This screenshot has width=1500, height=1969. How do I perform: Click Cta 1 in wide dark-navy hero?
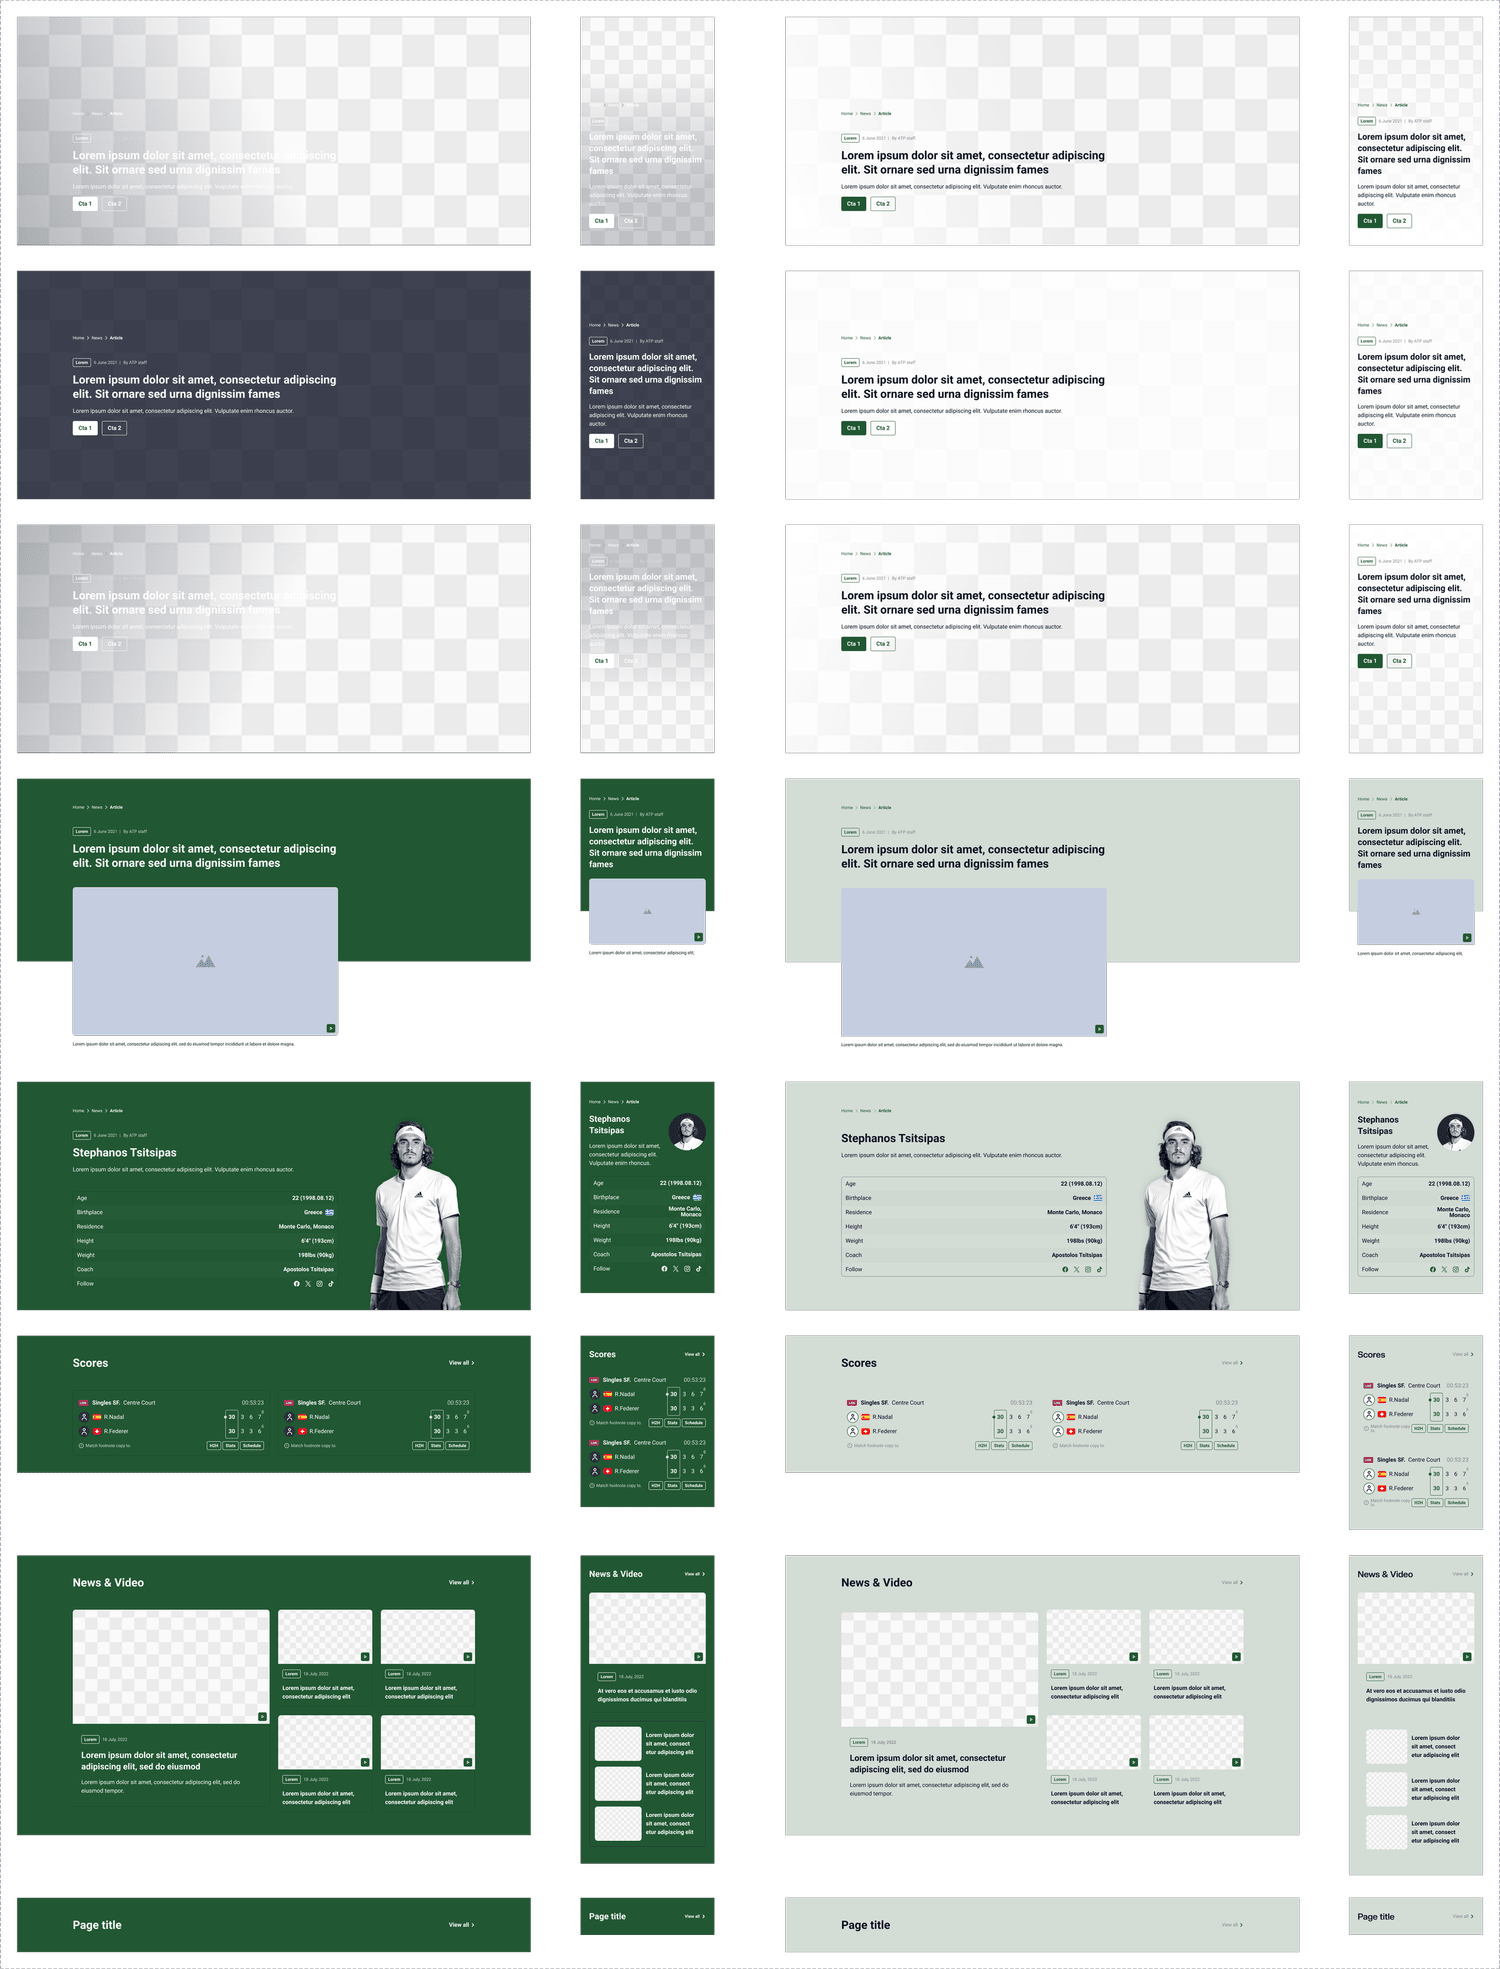85,428
